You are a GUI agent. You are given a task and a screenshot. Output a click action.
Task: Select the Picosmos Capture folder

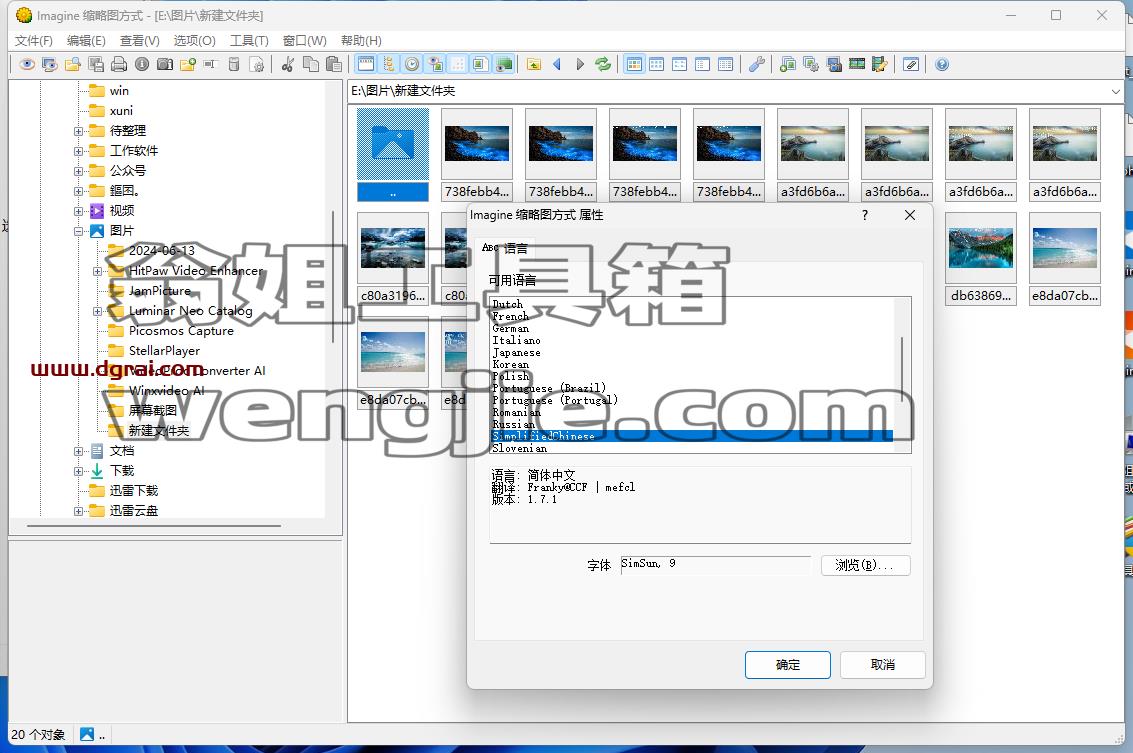click(x=181, y=331)
